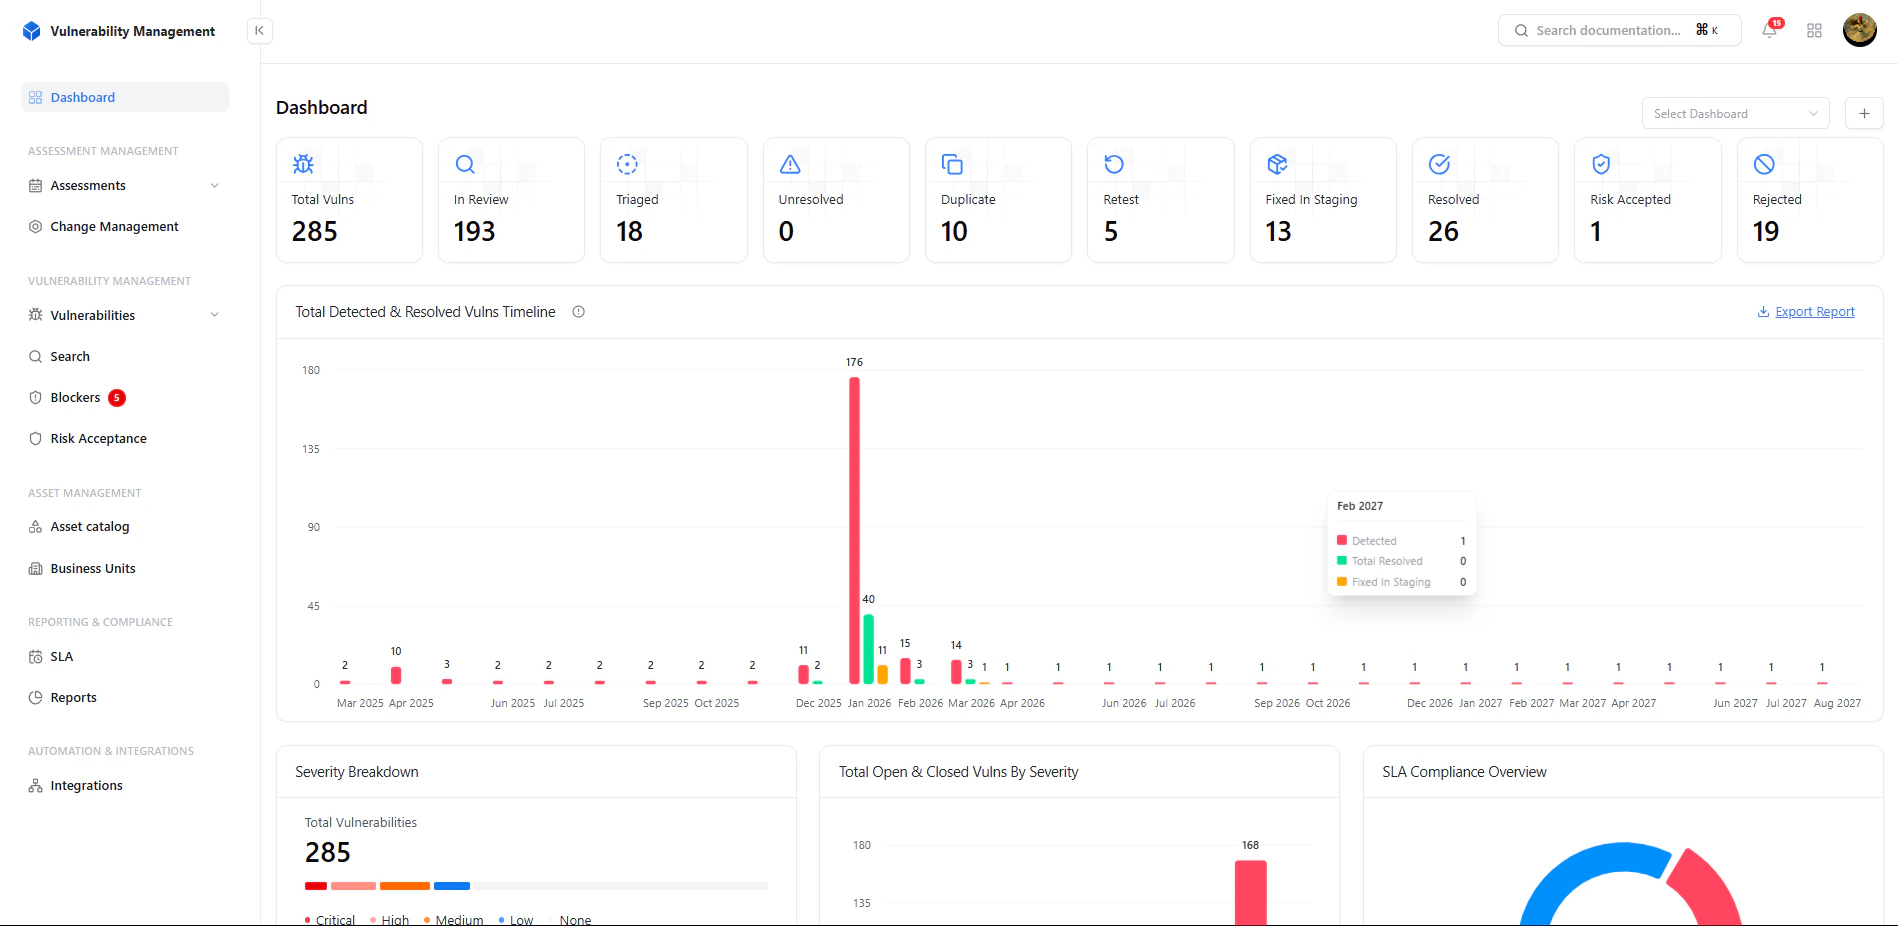Click the In Review magnifier icon
Screen dimensions: 1898x926
465,164
